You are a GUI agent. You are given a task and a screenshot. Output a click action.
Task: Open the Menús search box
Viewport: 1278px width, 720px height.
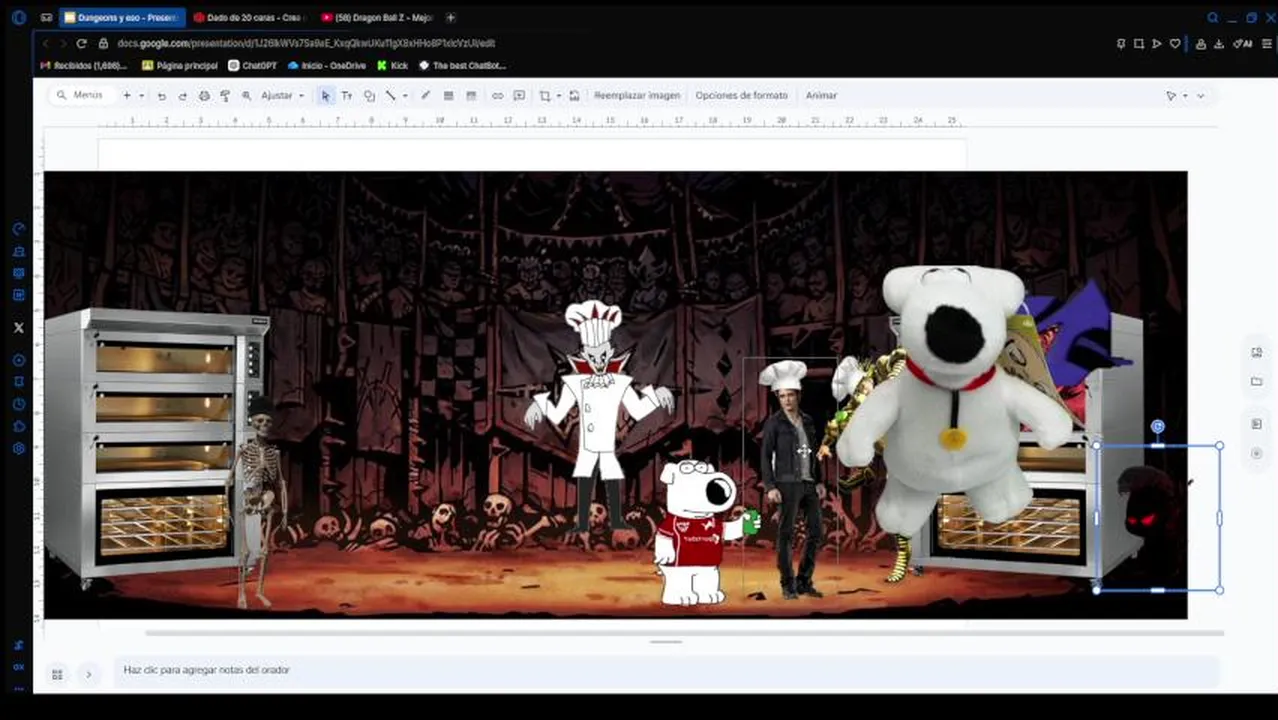coord(80,95)
